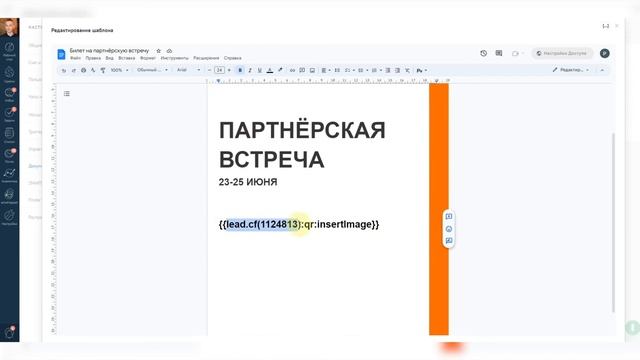Viewport: 640px width, 360px height.
Task: Collapse the Docs menus with chevron
Action: click(x=602, y=70)
